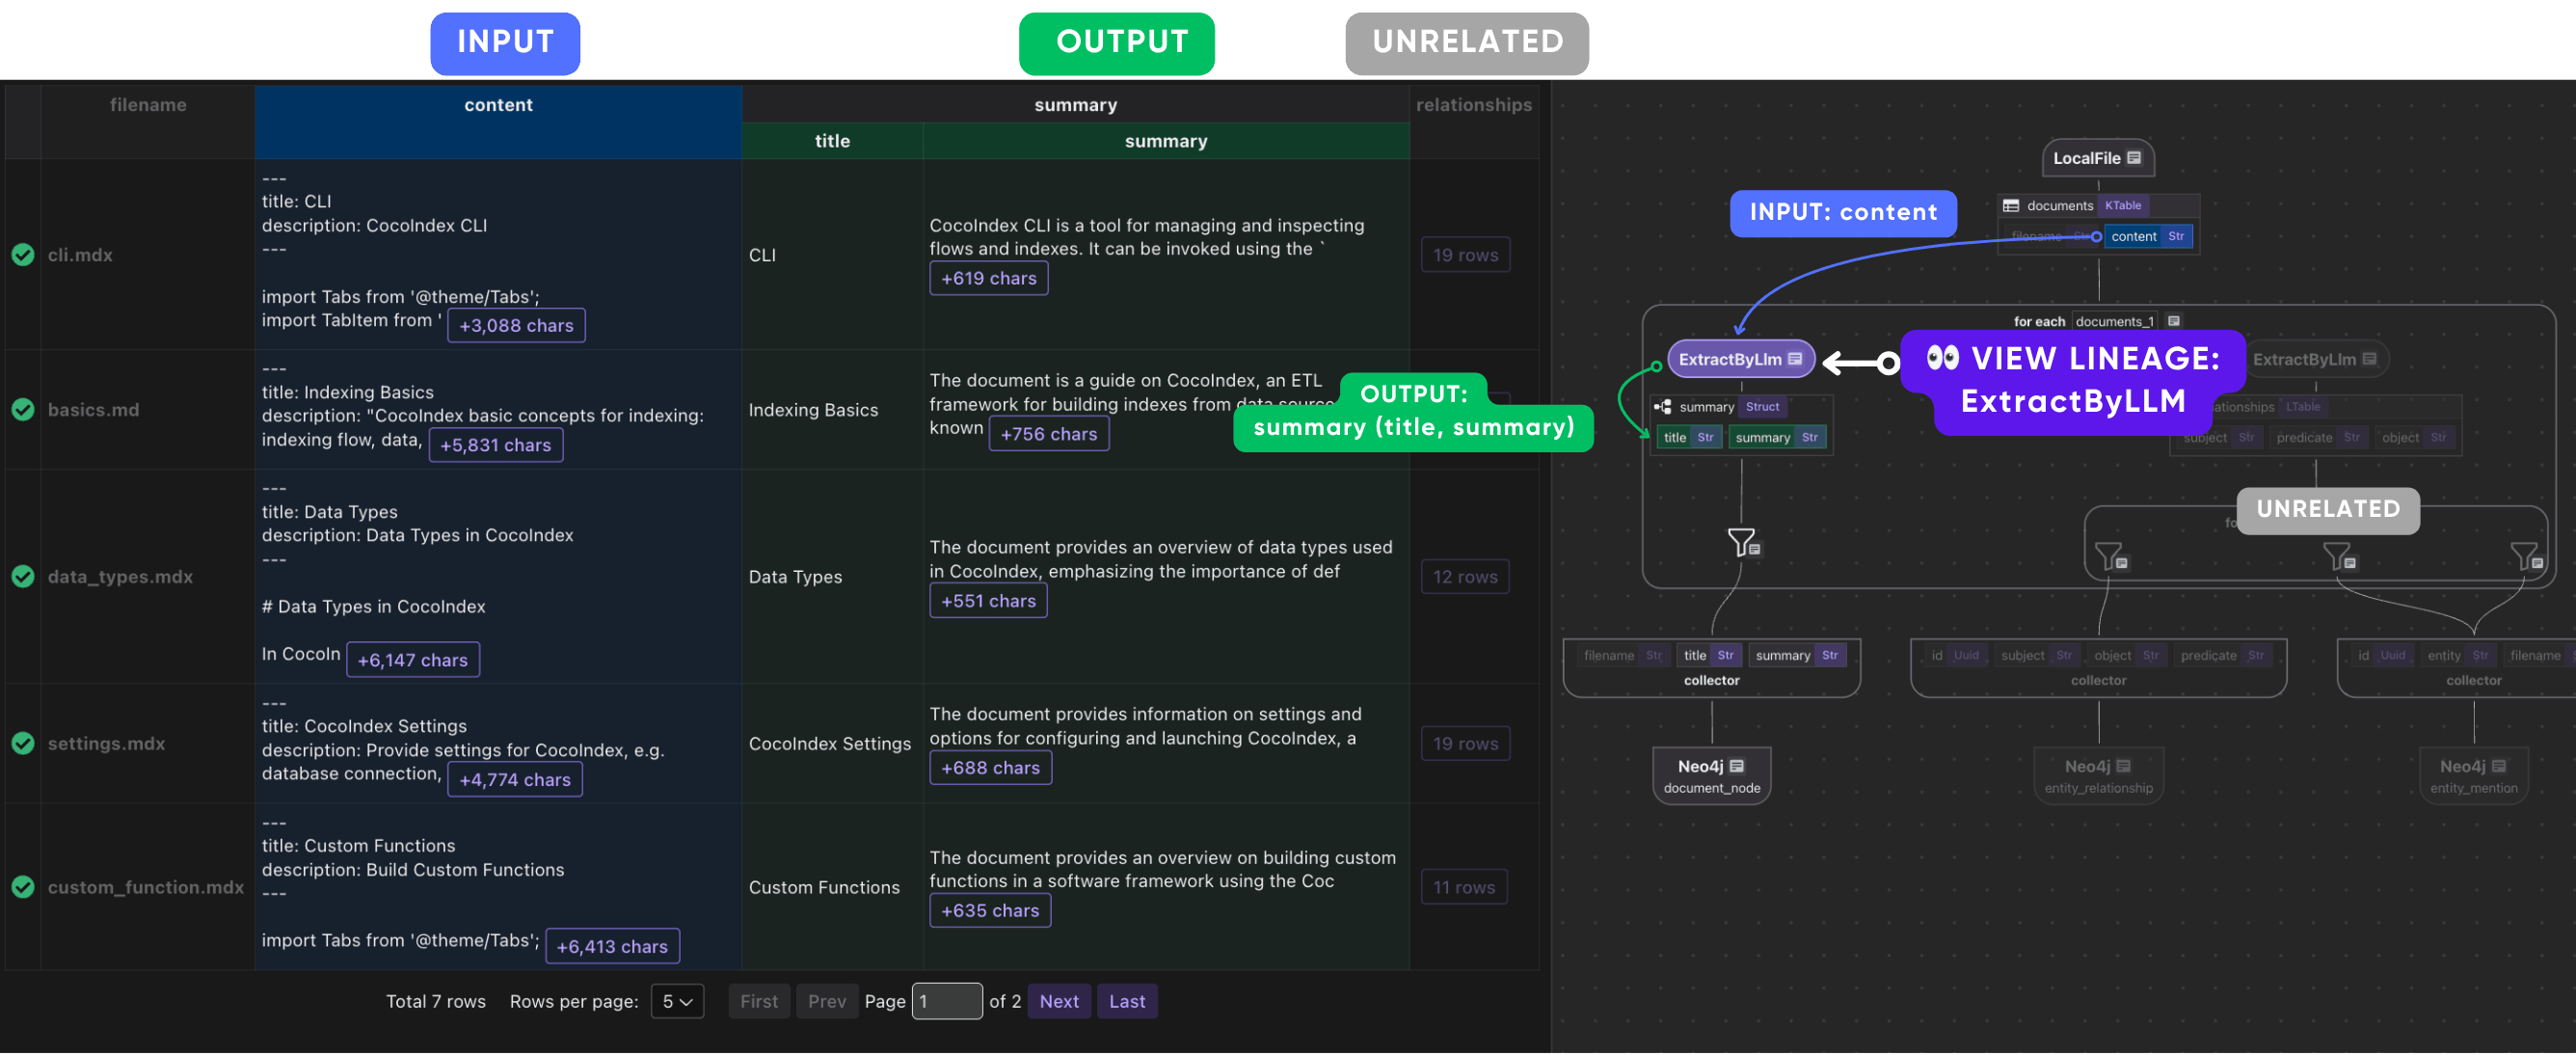Click the green check icon beside settings.mdx

point(23,744)
